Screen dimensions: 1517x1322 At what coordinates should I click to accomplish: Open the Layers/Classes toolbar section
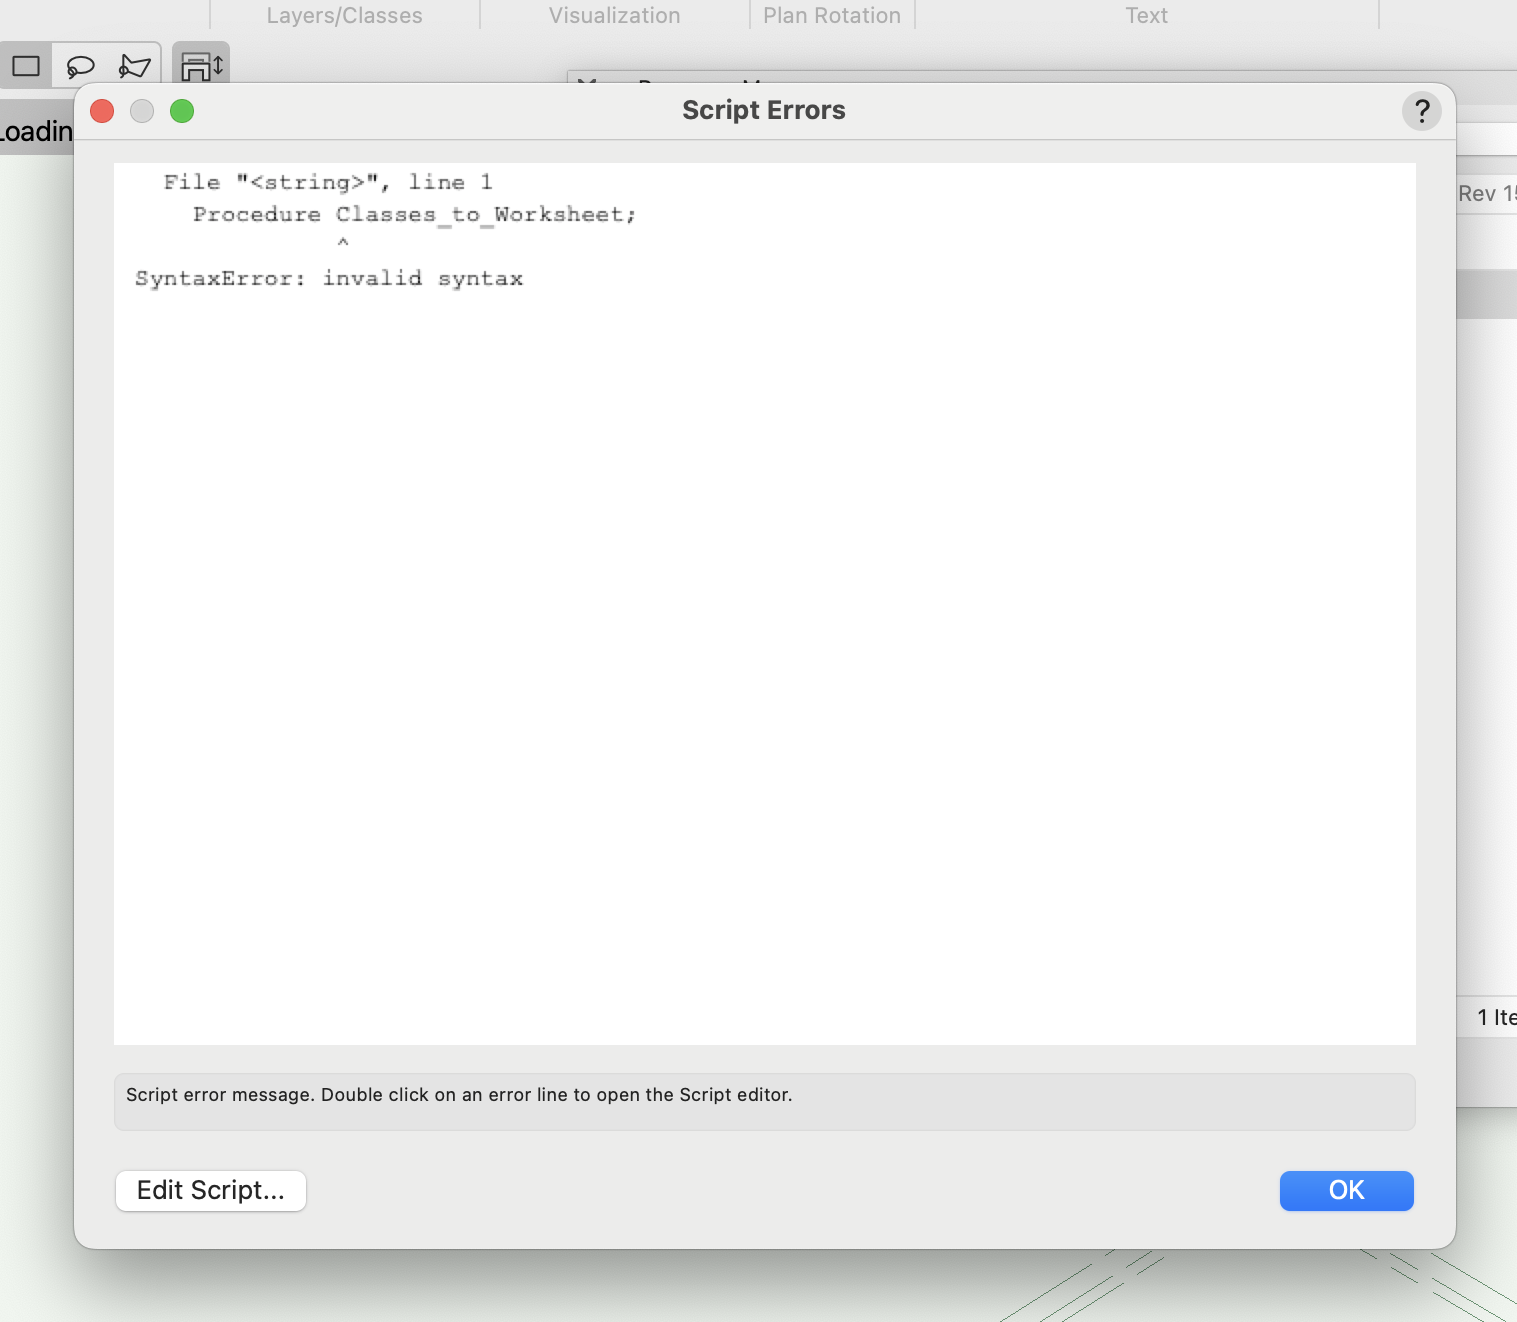344,16
